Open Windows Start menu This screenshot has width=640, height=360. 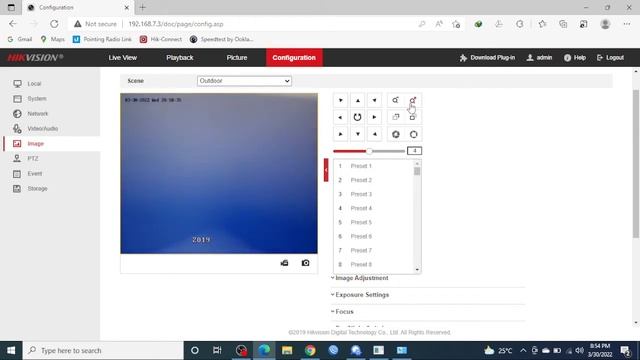tap(11, 351)
